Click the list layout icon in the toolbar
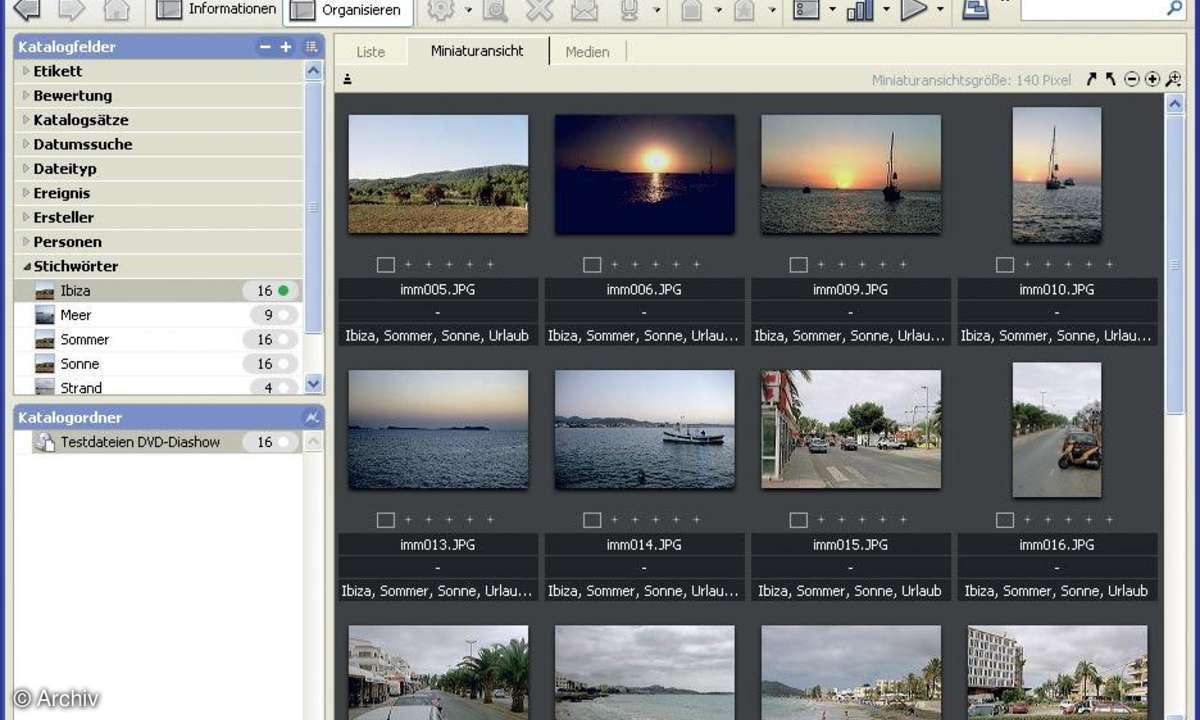The height and width of the screenshot is (720, 1200). point(806,10)
